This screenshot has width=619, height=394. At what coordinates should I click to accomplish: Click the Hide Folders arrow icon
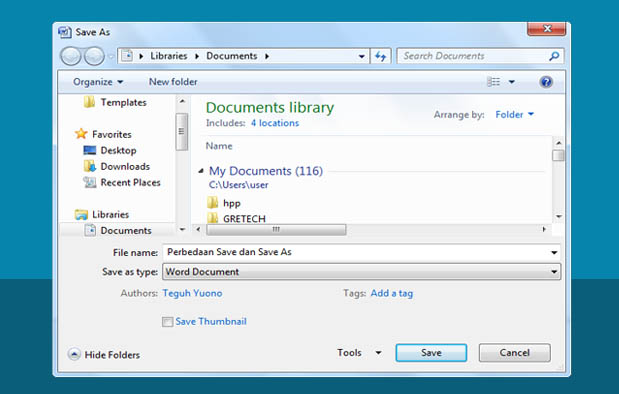[74, 354]
